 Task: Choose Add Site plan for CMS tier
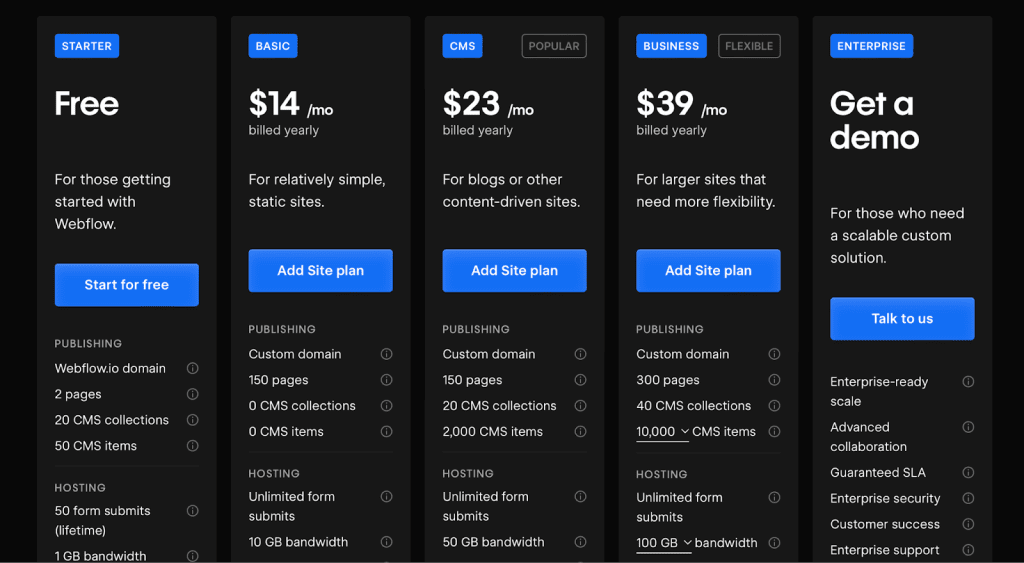(x=515, y=271)
